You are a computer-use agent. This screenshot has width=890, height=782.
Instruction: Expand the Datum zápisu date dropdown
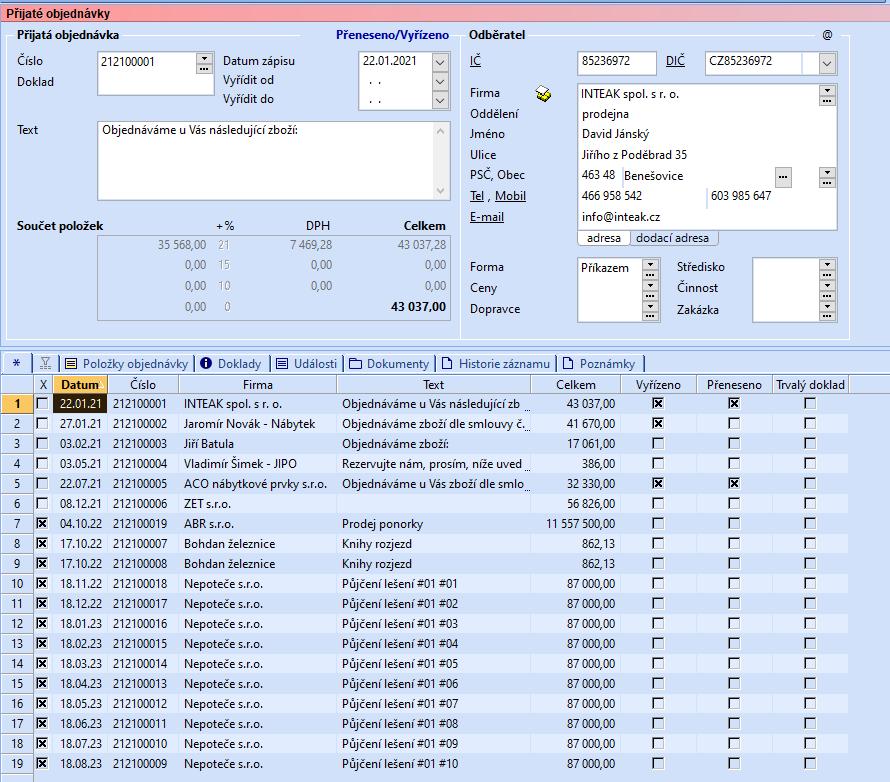(x=440, y=62)
